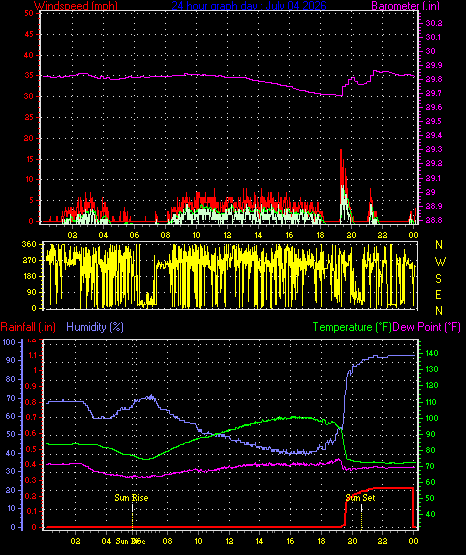Click the 'Rainfall (.in)' legend label
Image resolution: width=466 pixels, height=555 pixels.
point(28,327)
